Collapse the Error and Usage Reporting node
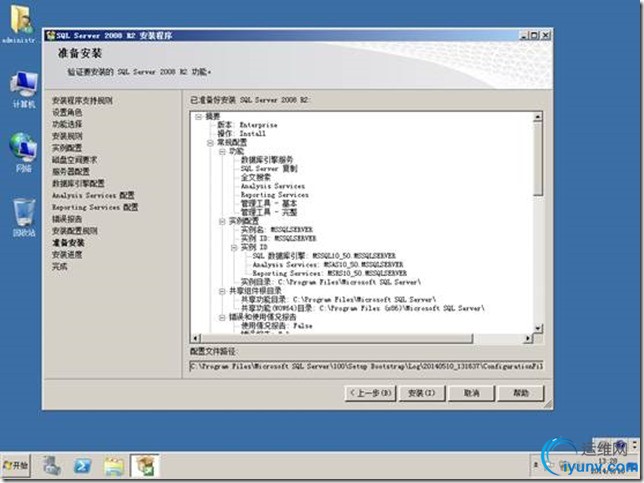 222,317
